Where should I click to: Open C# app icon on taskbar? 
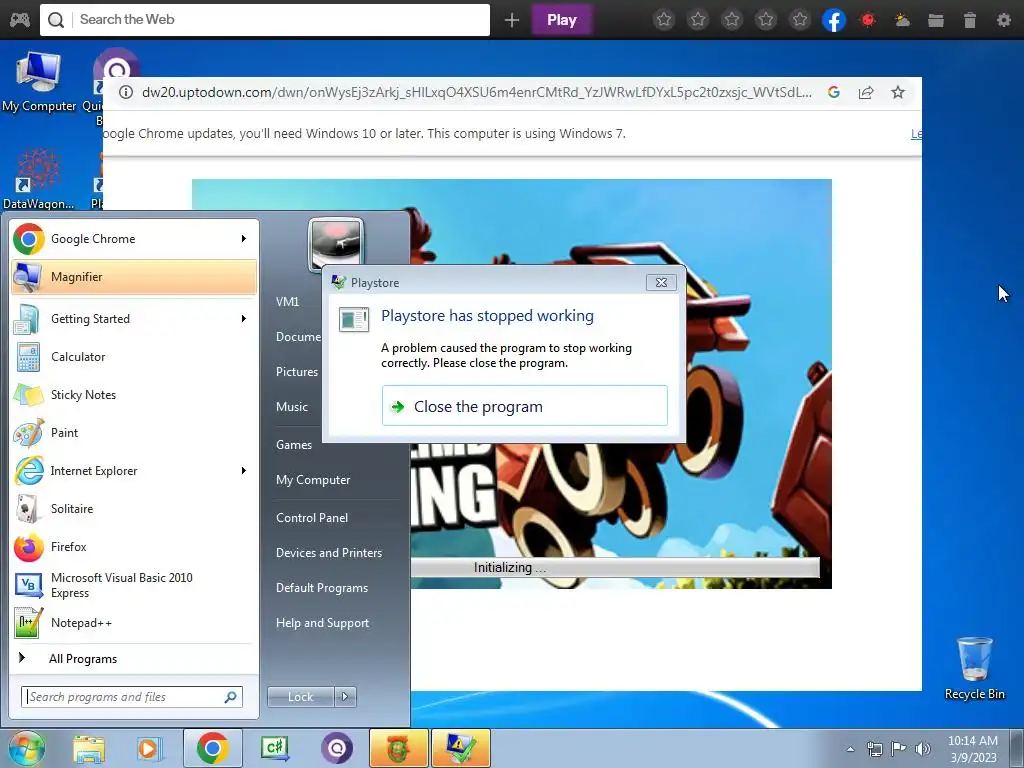point(275,748)
